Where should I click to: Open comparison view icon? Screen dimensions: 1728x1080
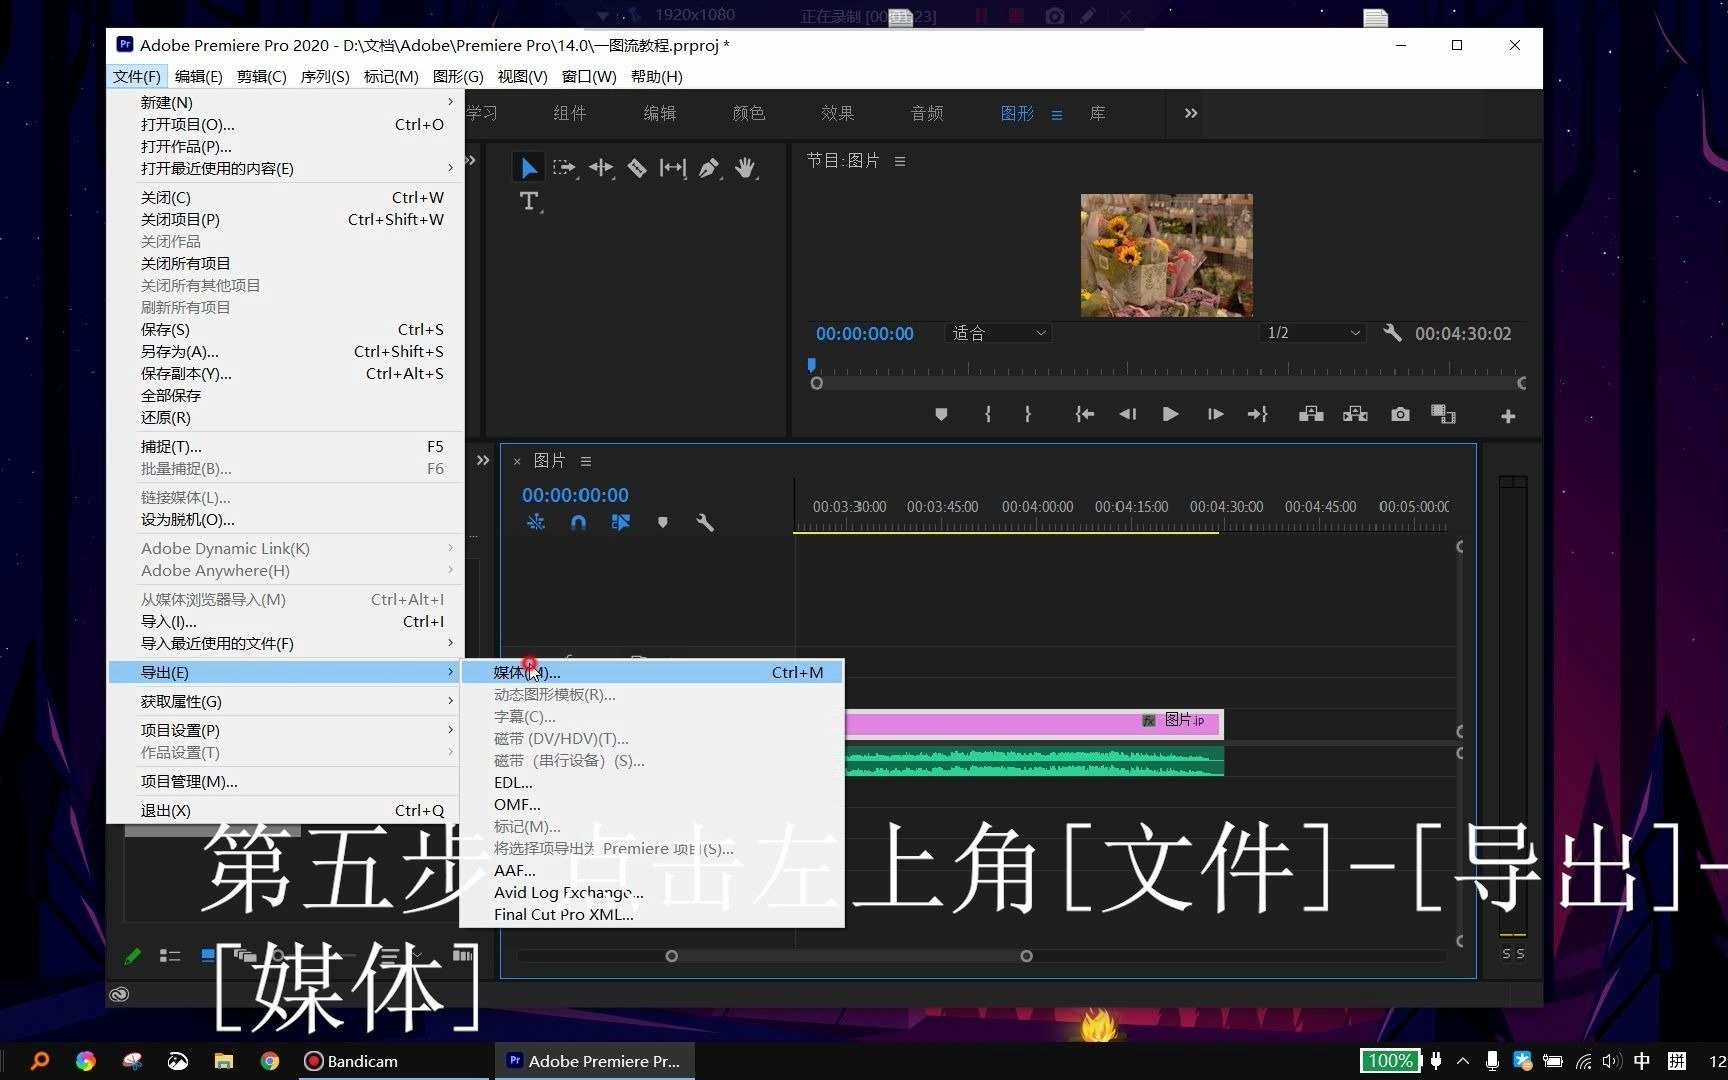pyautogui.click(x=1443, y=414)
